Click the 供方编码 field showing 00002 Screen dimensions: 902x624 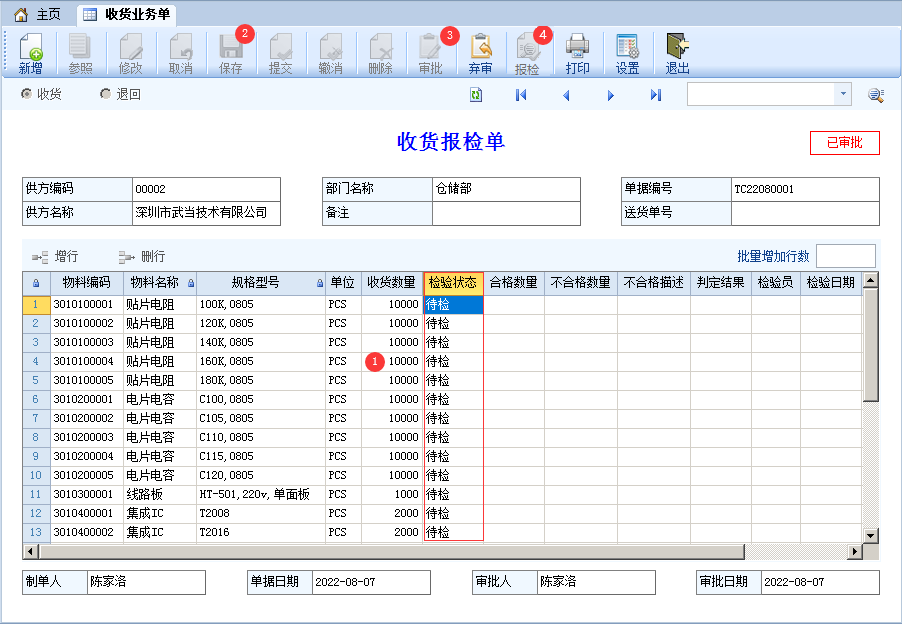click(206, 189)
